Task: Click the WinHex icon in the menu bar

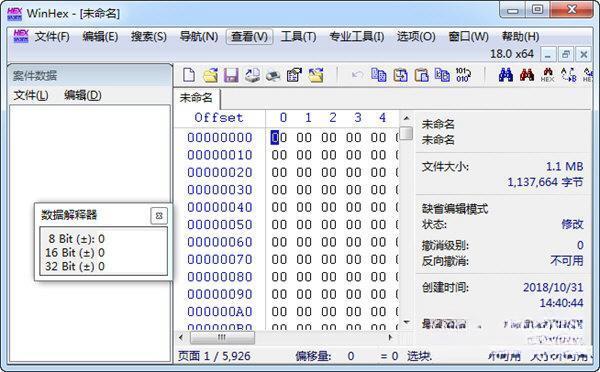Action: pyautogui.click(x=21, y=36)
